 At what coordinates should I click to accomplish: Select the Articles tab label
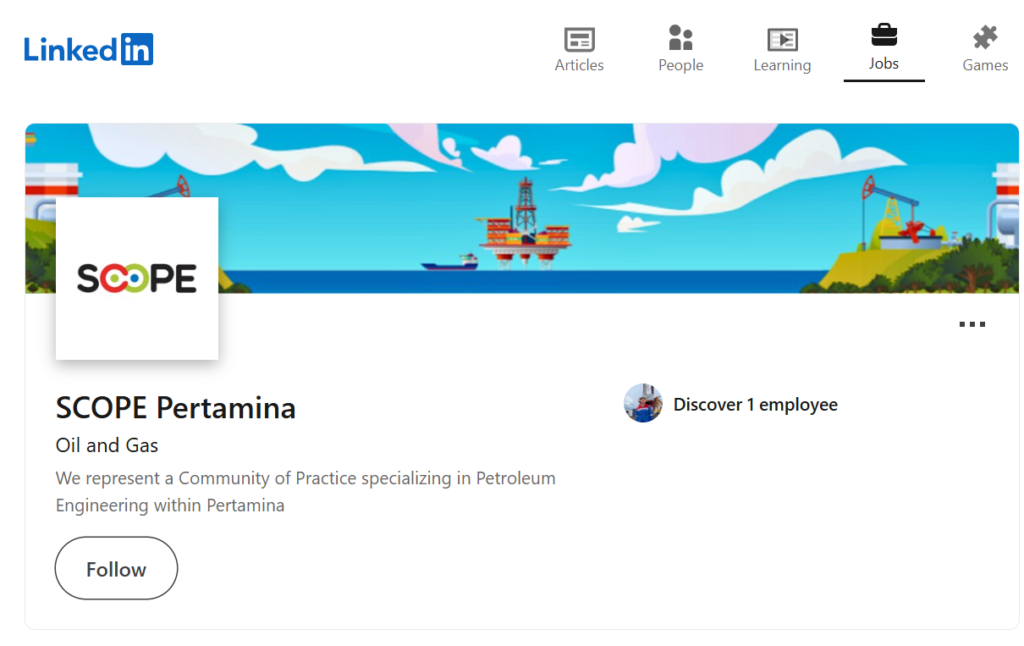point(579,65)
